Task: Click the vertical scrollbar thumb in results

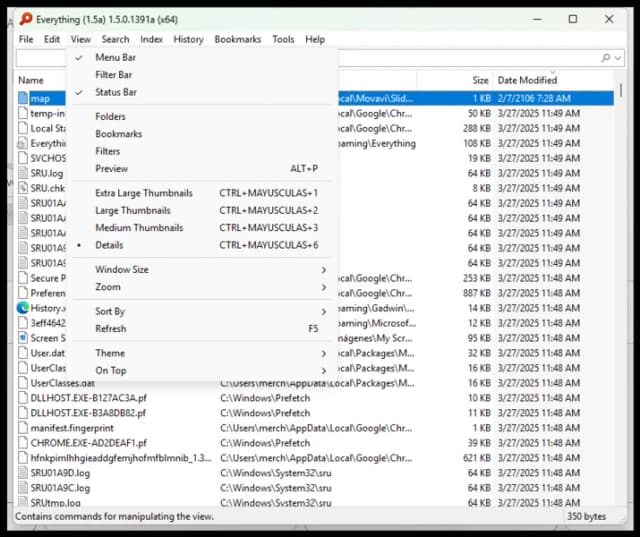Action: [621, 90]
